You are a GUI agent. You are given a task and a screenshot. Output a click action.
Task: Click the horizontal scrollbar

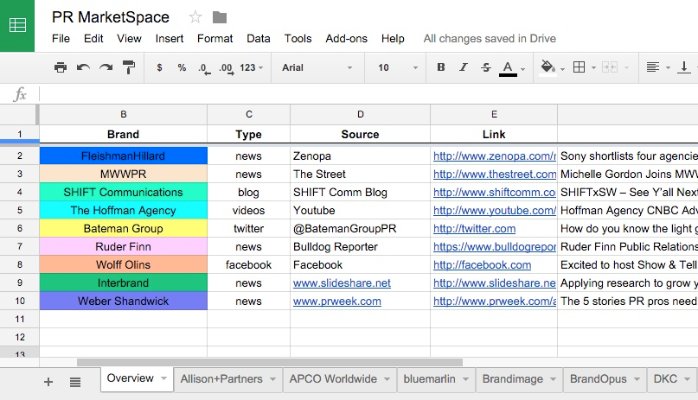point(270,362)
